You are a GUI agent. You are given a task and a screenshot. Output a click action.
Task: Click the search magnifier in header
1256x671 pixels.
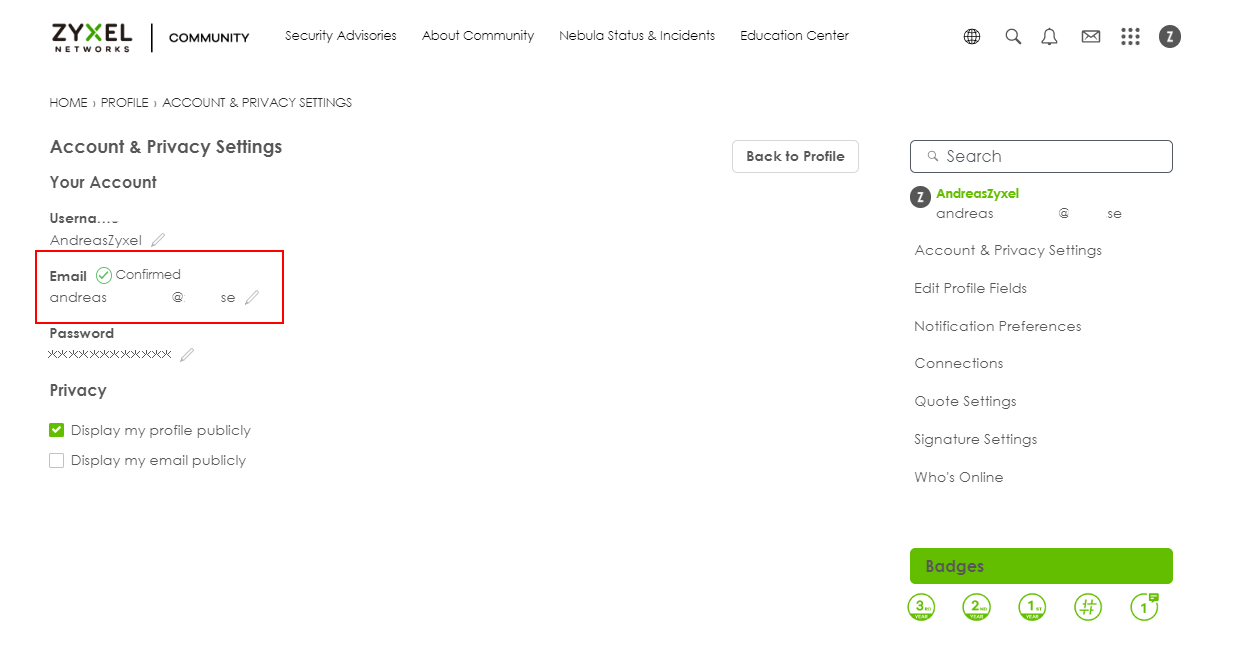tap(1013, 37)
